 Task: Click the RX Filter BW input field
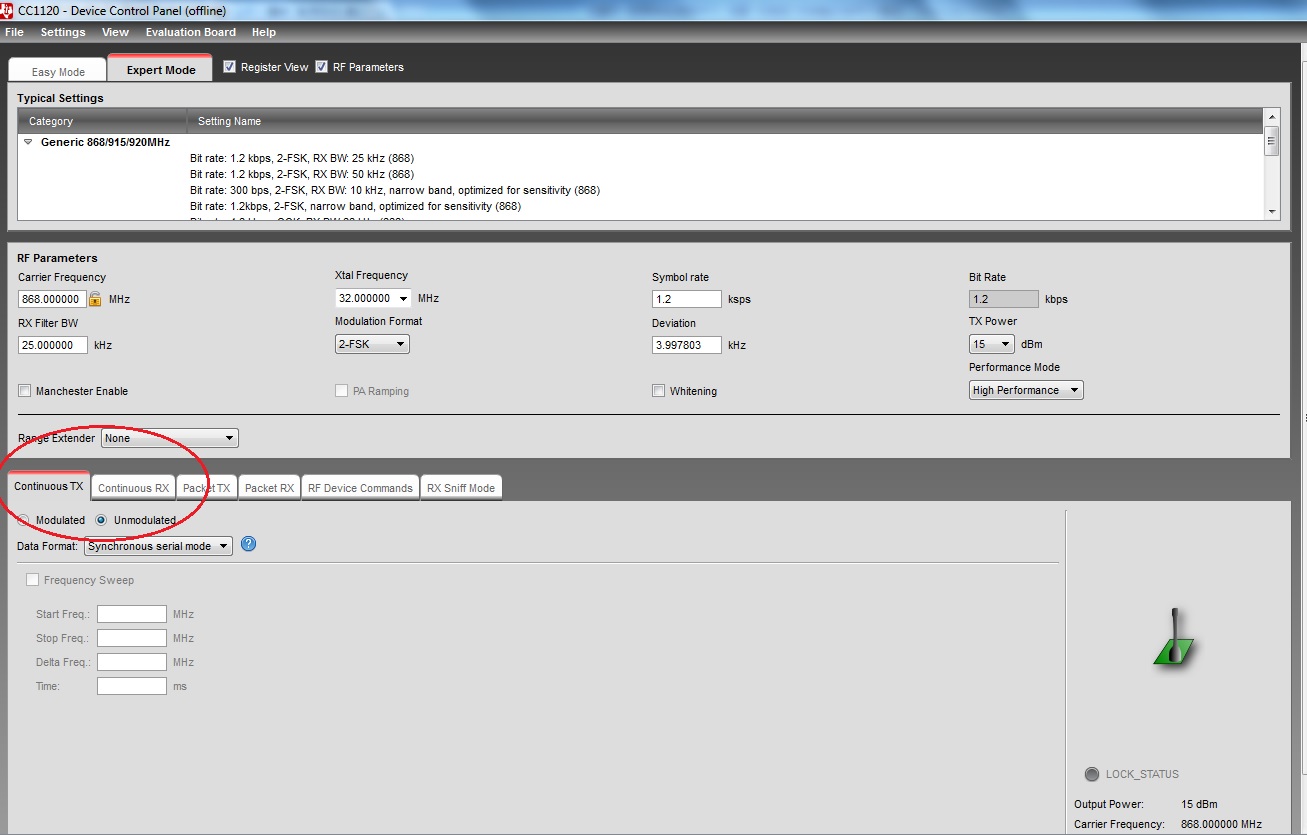[x=53, y=345]
